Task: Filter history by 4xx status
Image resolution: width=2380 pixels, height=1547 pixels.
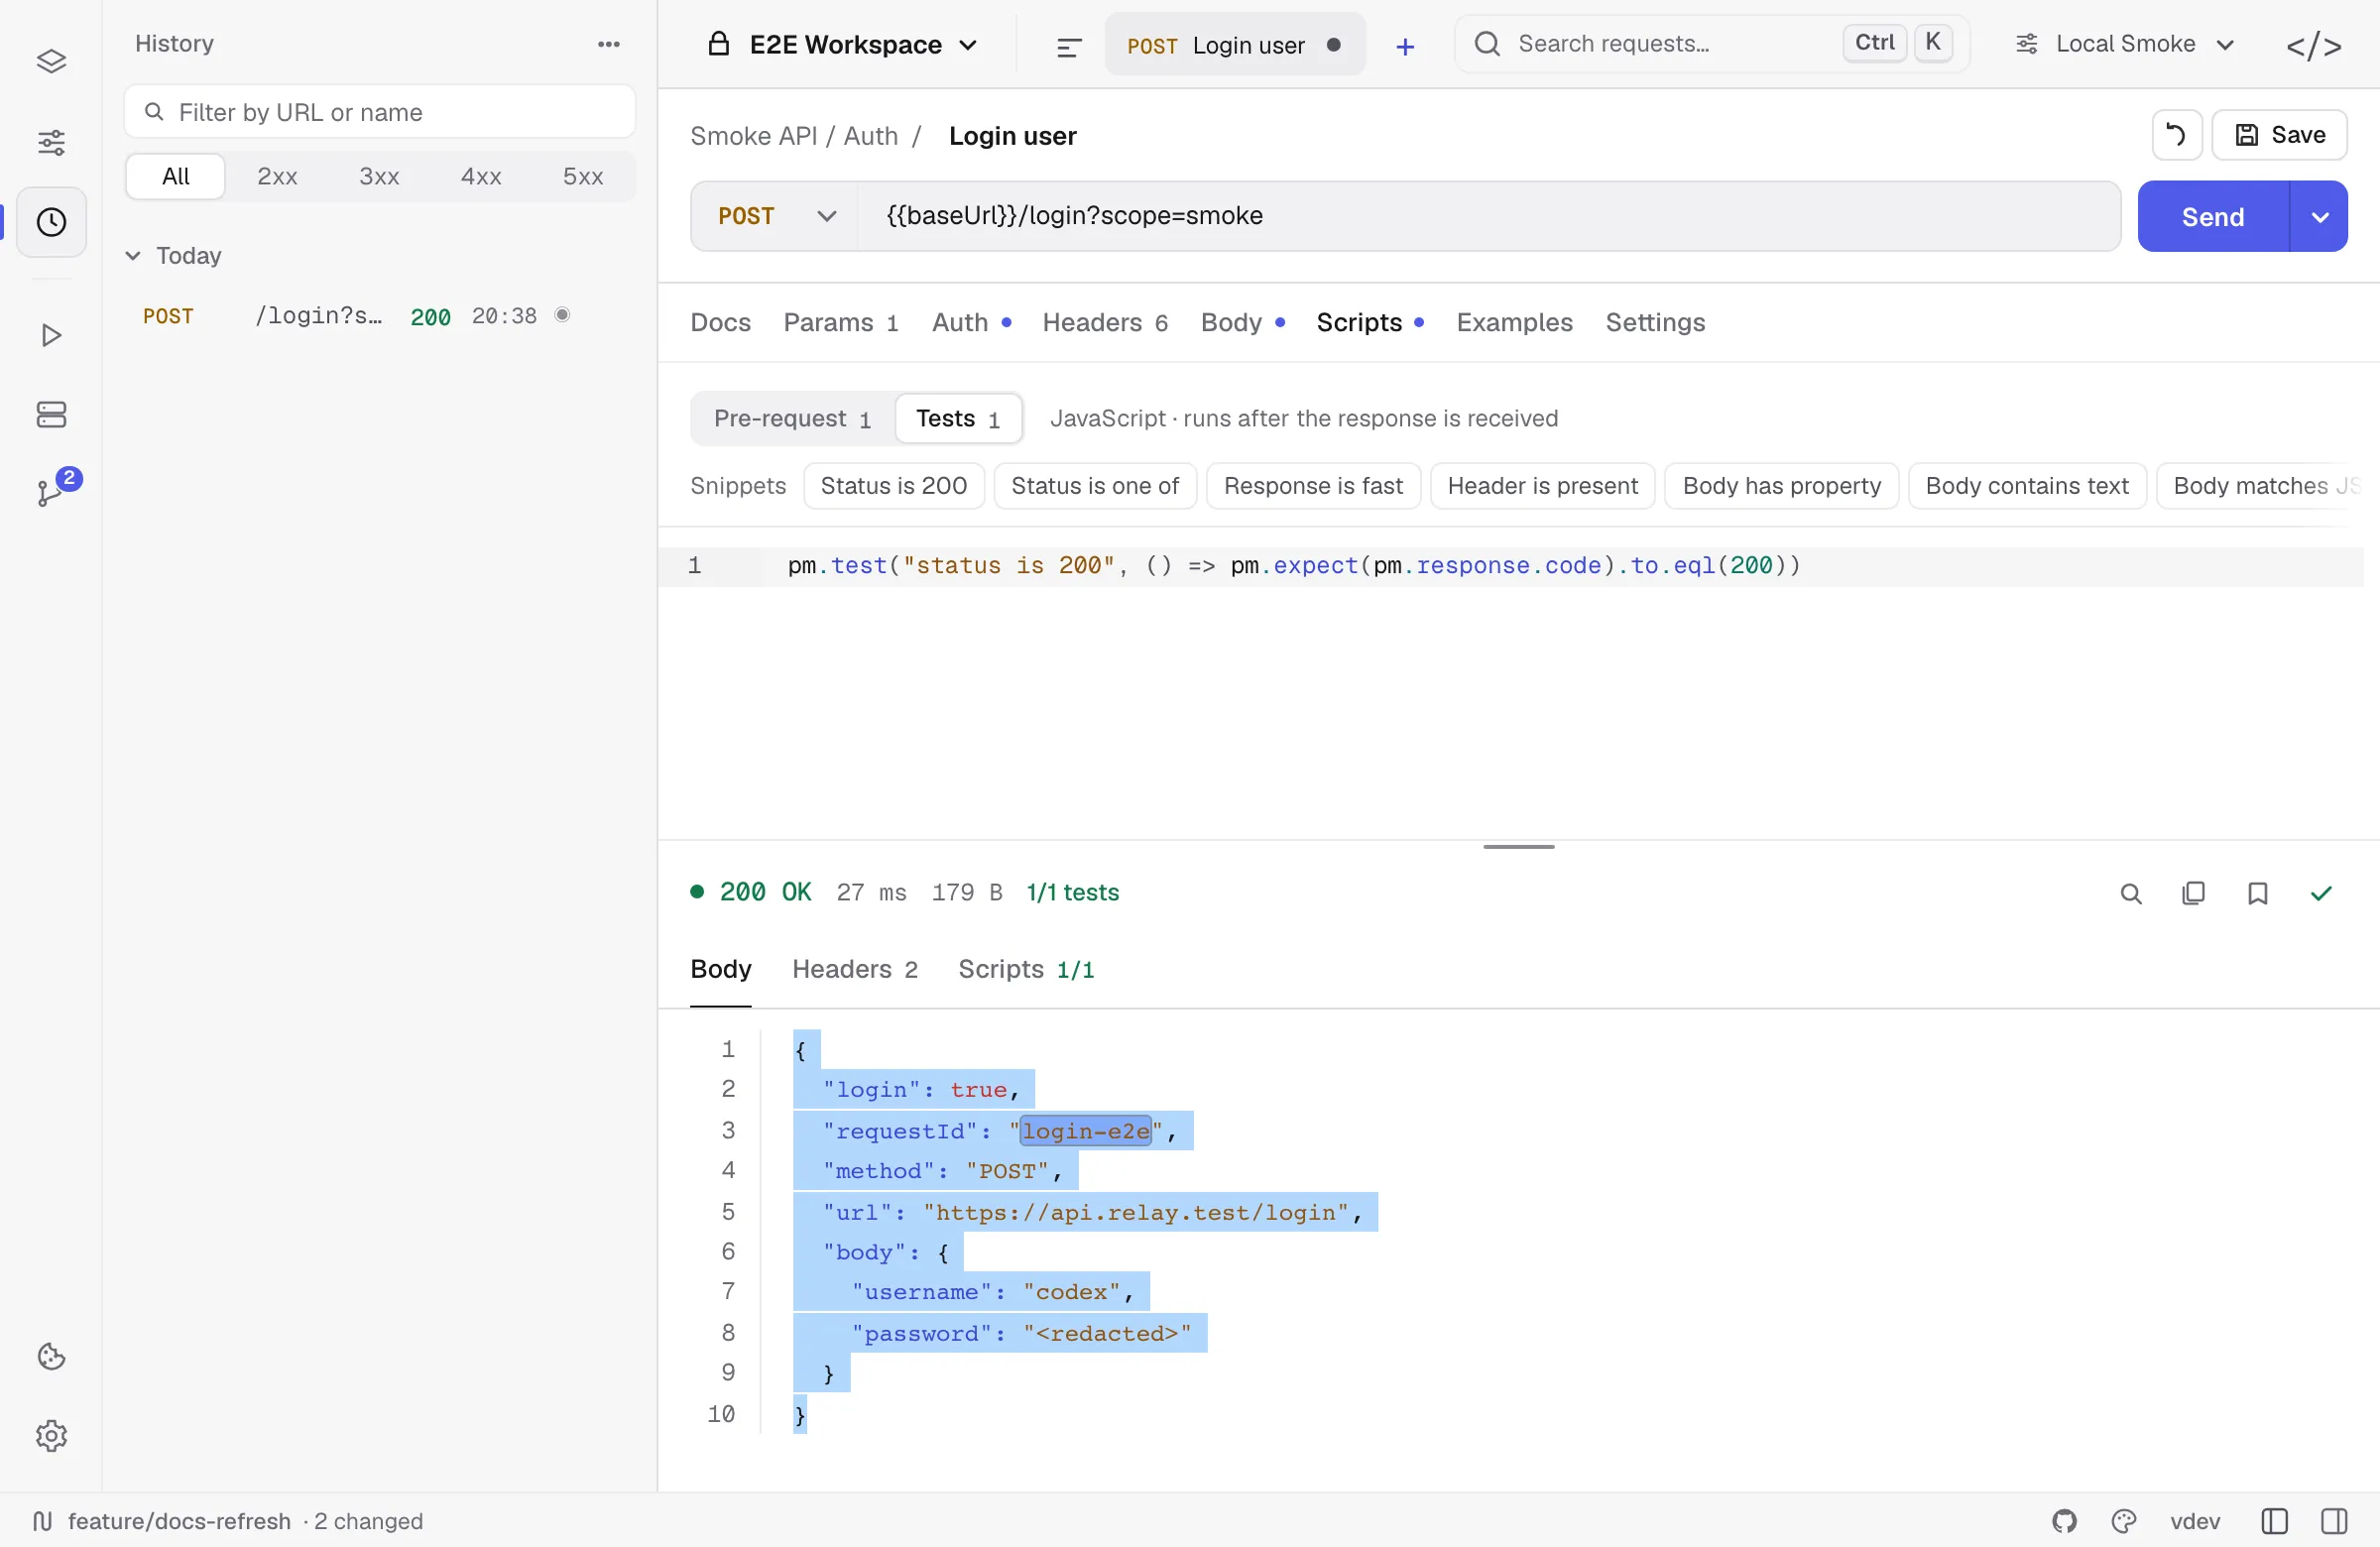Action: pos(481,177)
